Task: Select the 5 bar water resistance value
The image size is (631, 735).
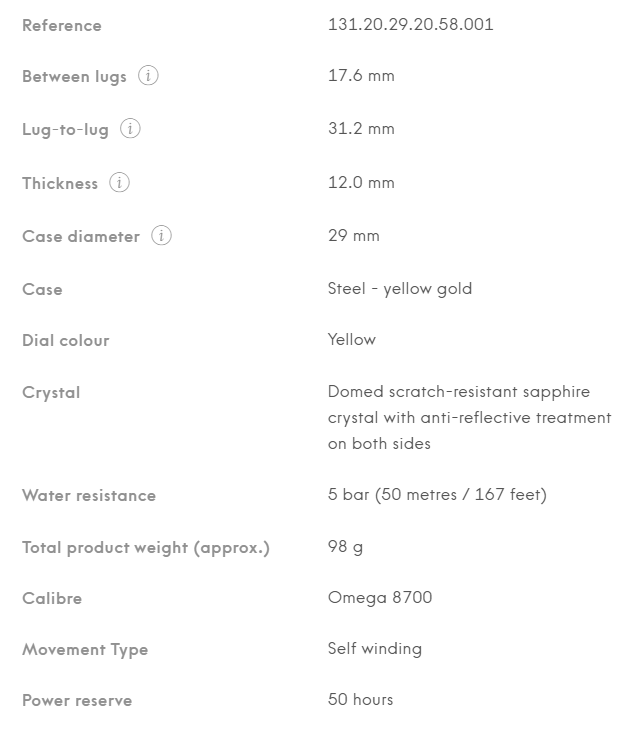Action: (437, 495)
